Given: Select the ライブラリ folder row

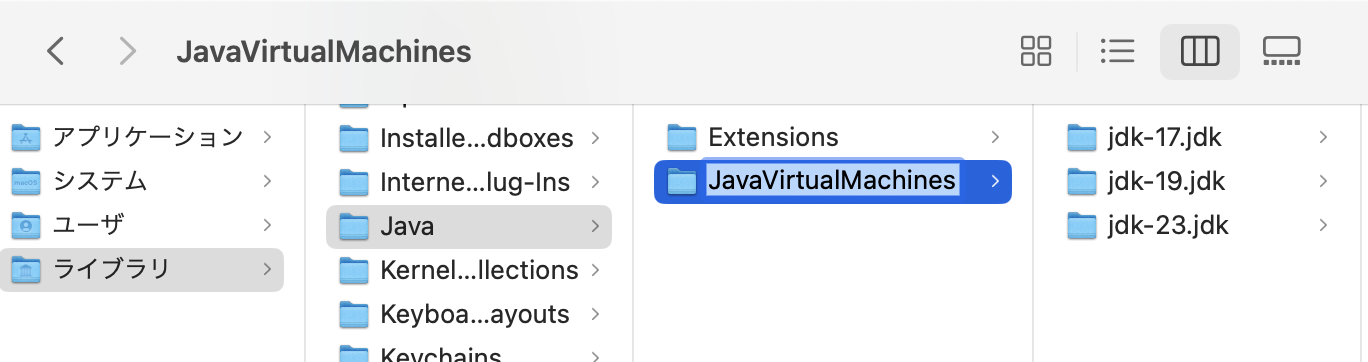Looking at the screenshot, I should [142, 270].
